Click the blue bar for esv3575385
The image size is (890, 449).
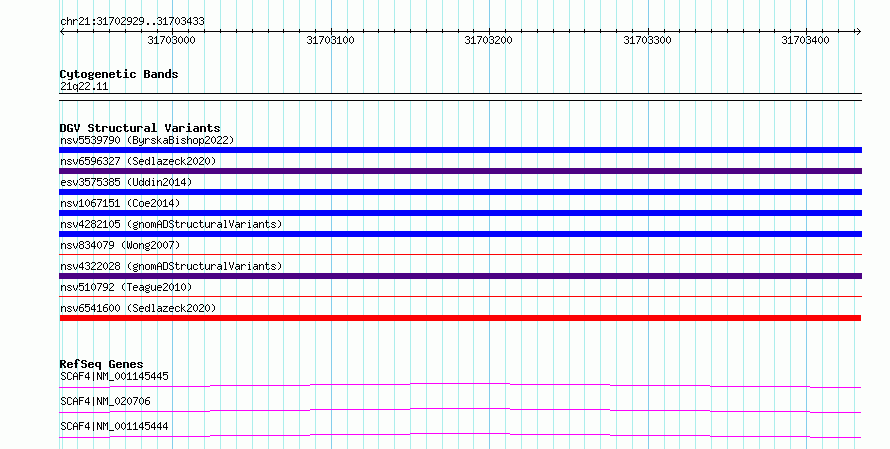click(460, 192)
